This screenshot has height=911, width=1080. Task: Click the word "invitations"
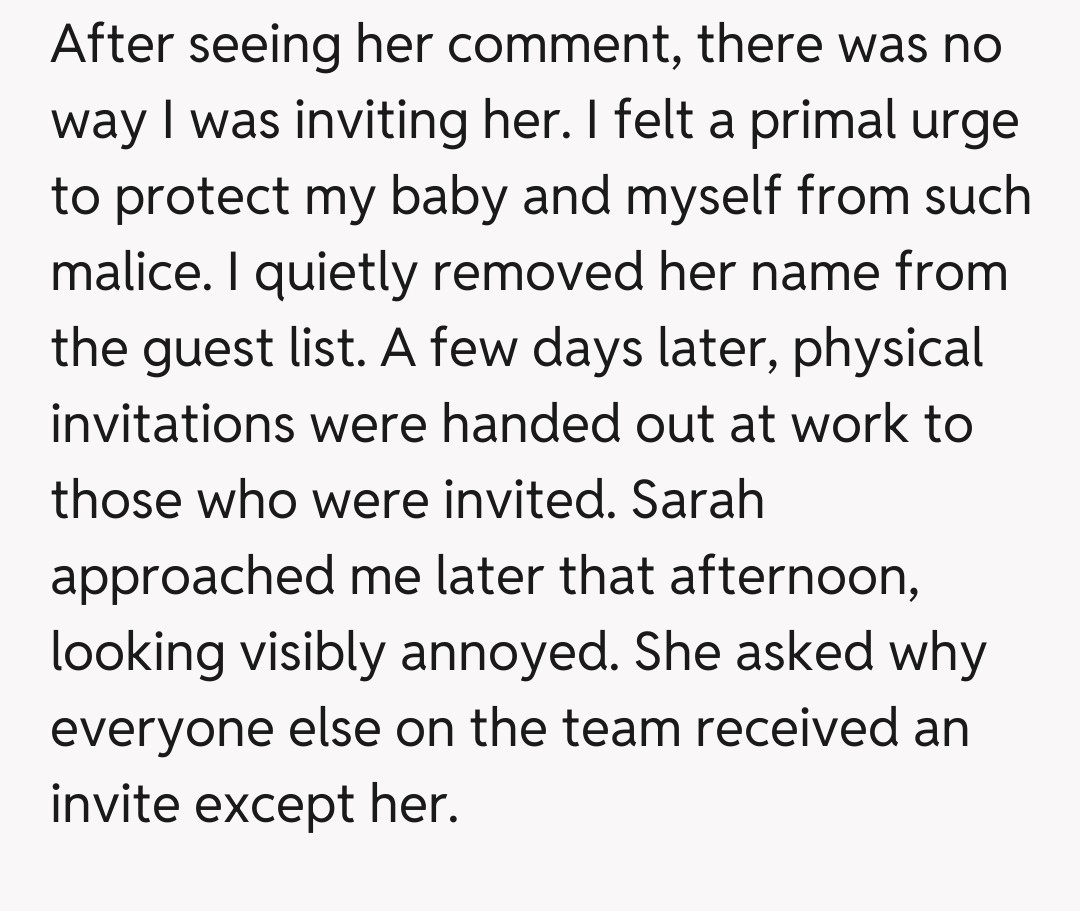(x=173, y=424)
